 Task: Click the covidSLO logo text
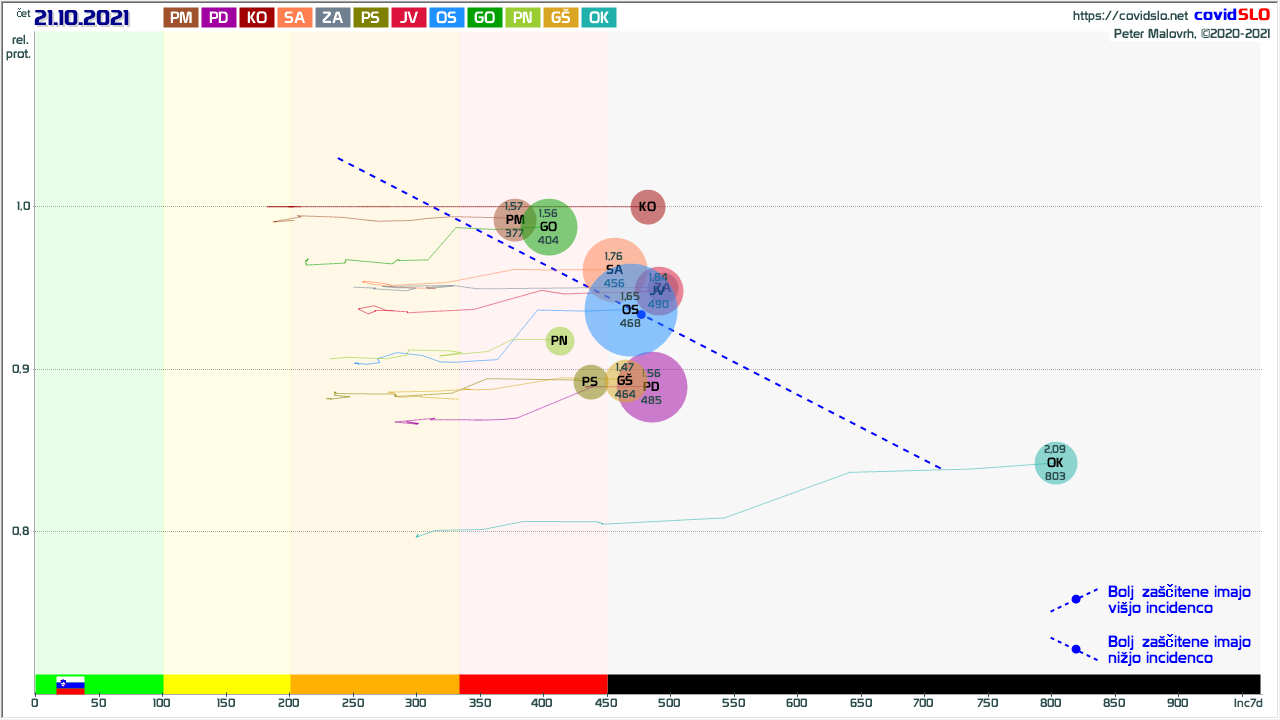pyautogui.click(x=1232, y=15)
